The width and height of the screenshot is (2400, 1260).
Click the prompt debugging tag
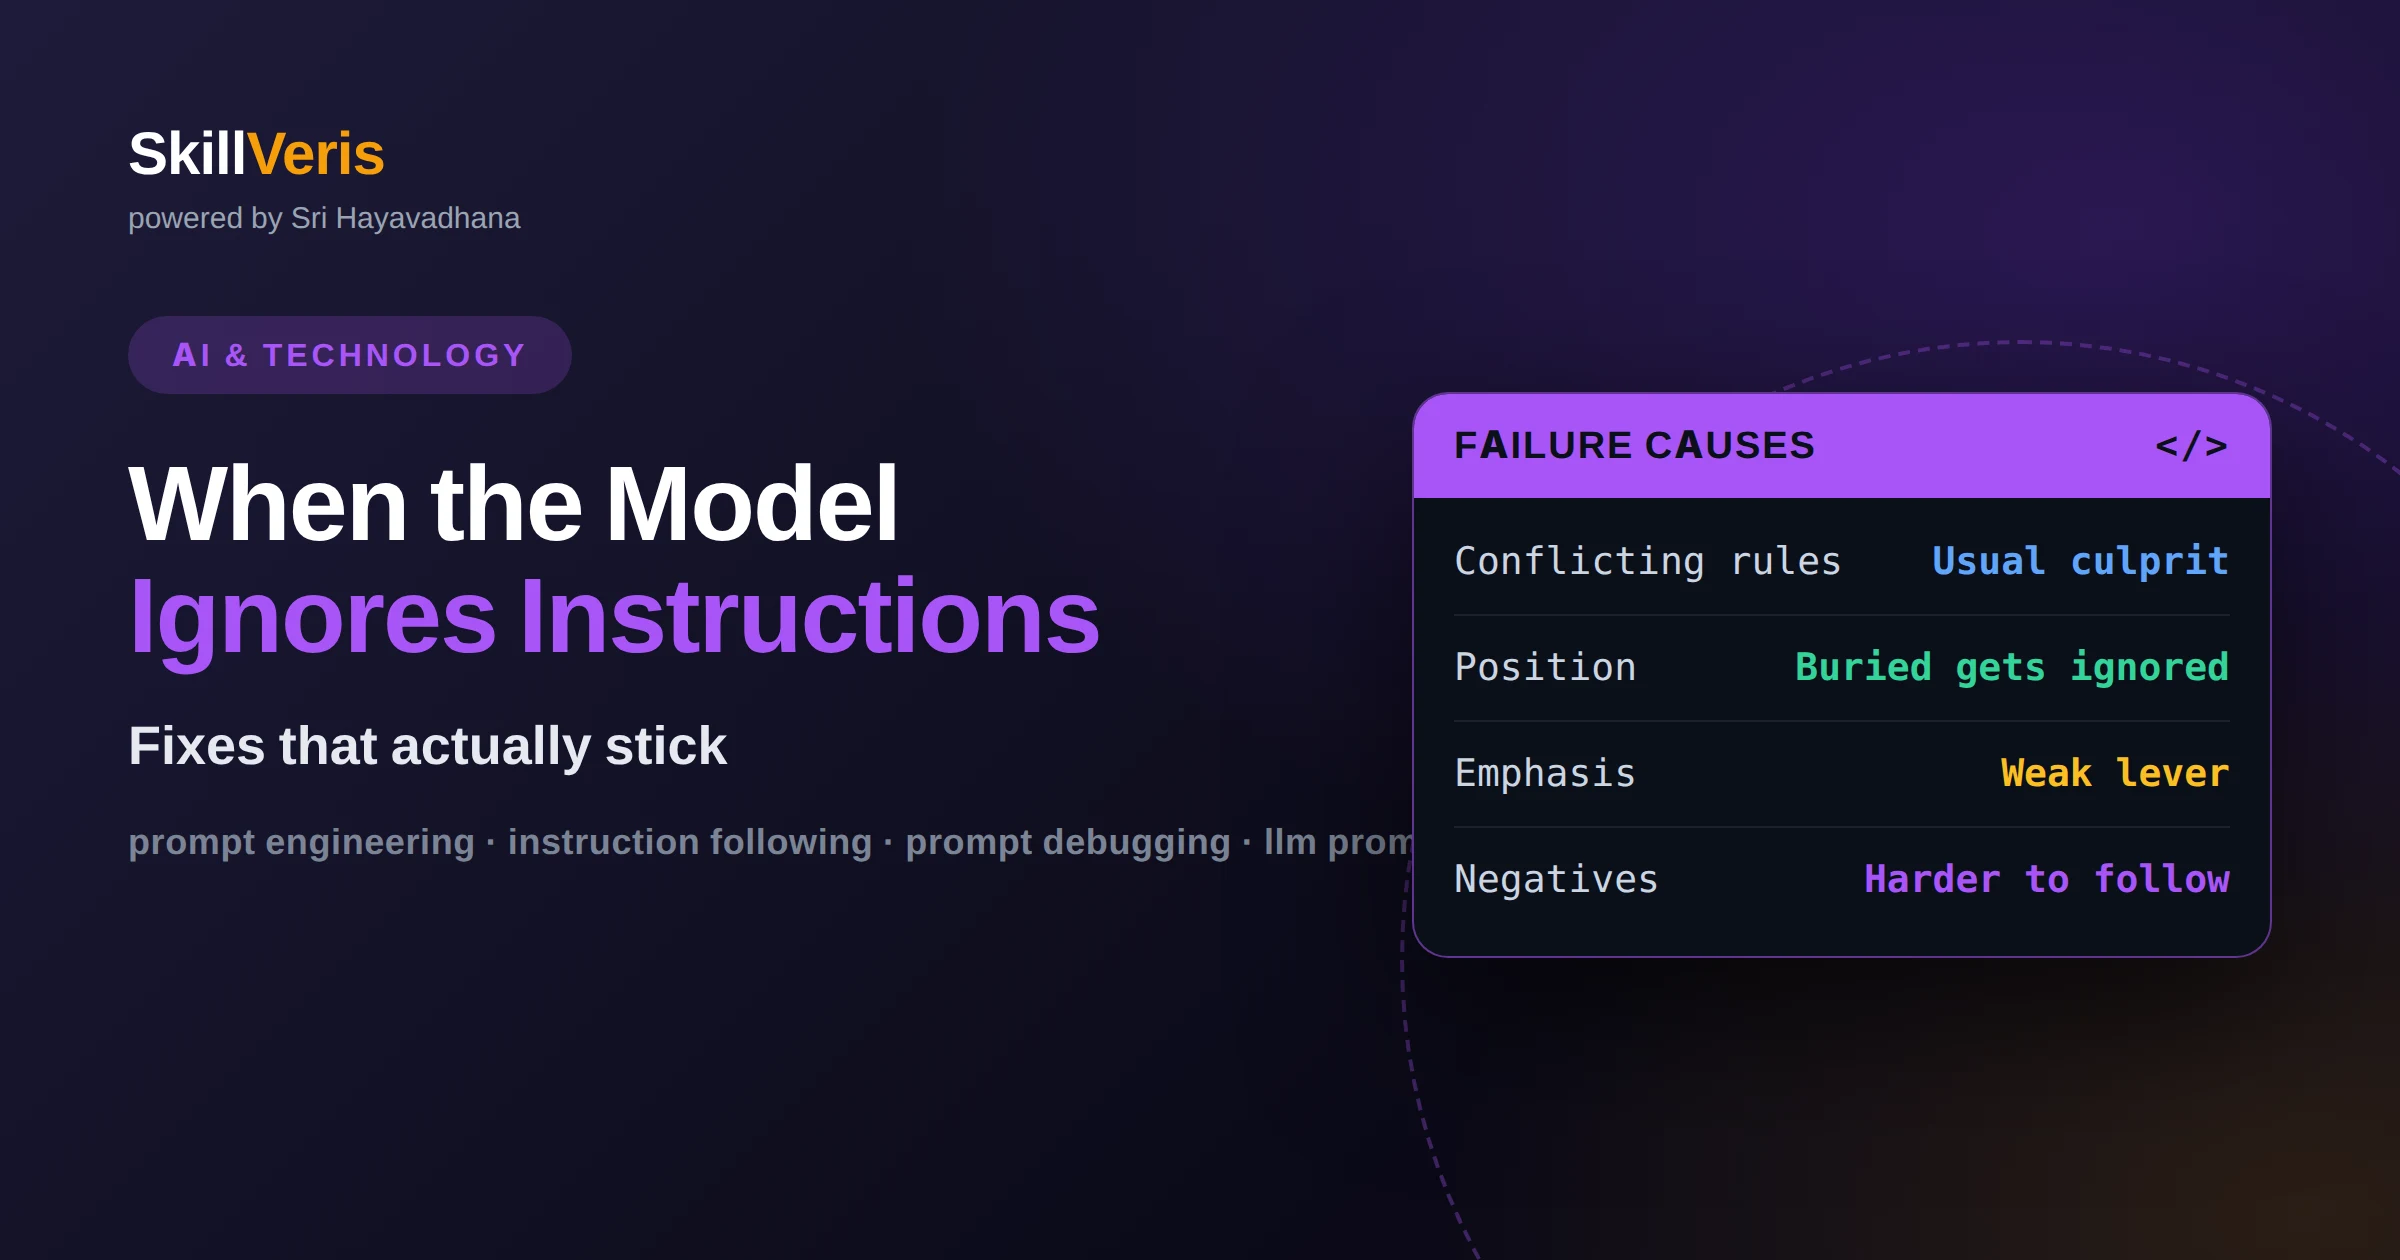[x=1068, y=843]
